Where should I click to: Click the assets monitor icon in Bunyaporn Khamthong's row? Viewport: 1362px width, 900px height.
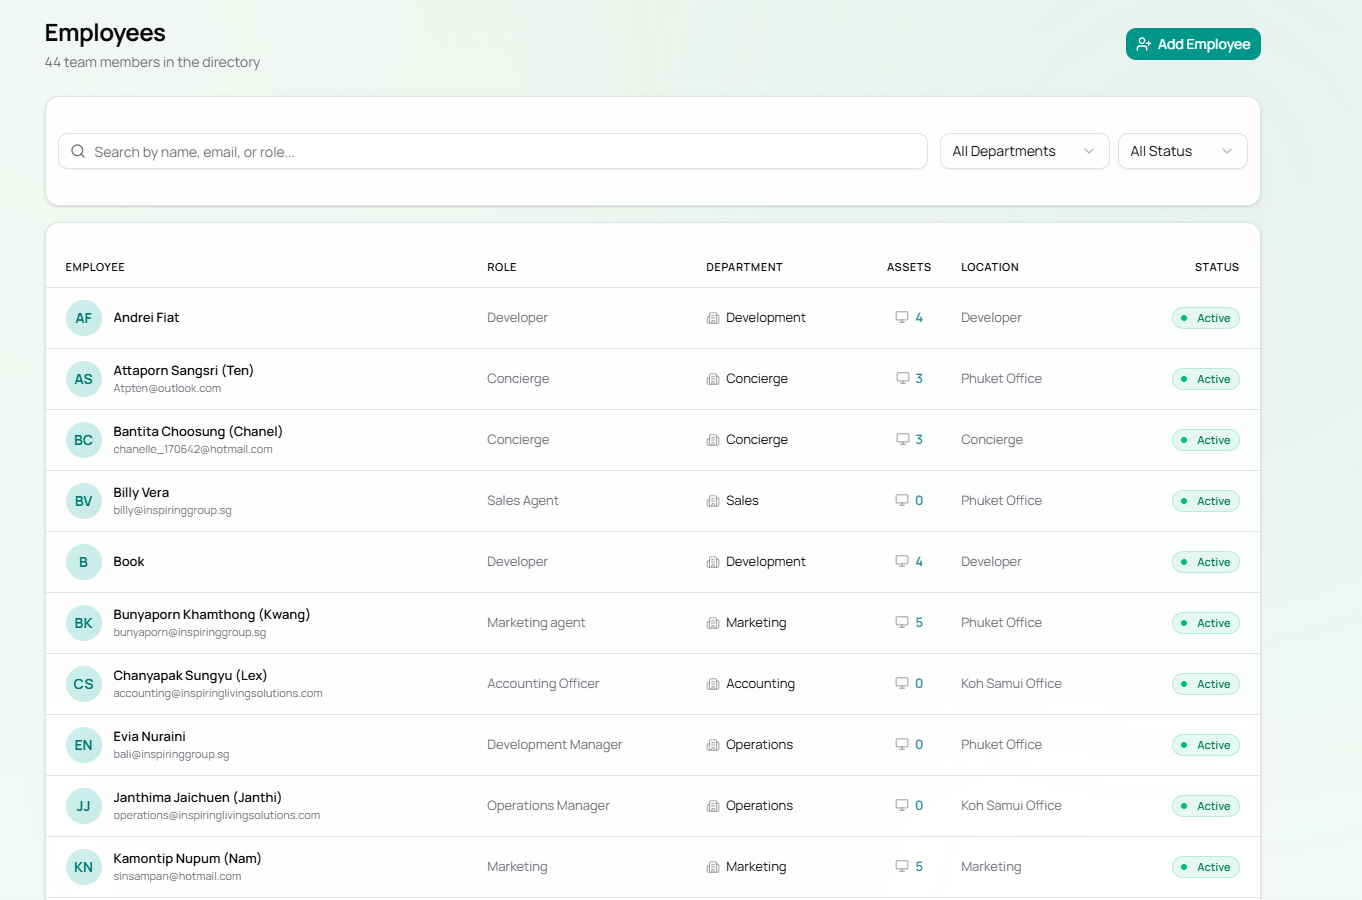[x=902, y=623]
